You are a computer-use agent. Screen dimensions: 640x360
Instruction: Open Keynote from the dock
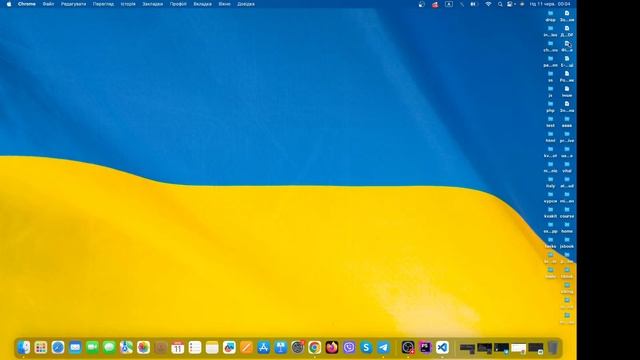pos(281,347)
